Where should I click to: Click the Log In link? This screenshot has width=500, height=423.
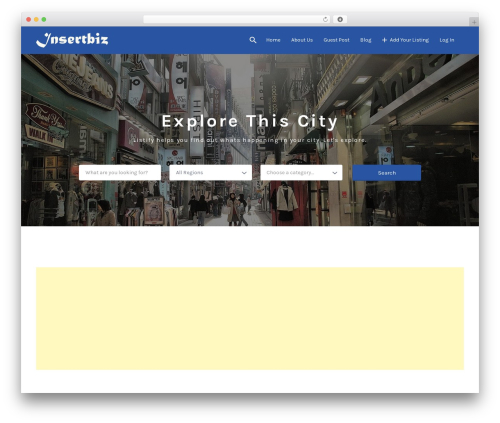[x=447, y=40]
